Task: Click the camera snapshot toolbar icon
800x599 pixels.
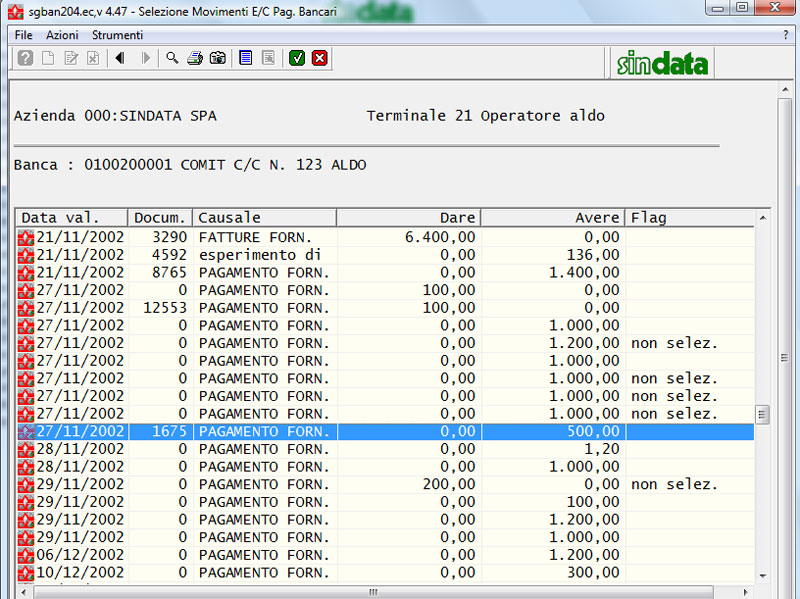Action: [x=218, y=58]
